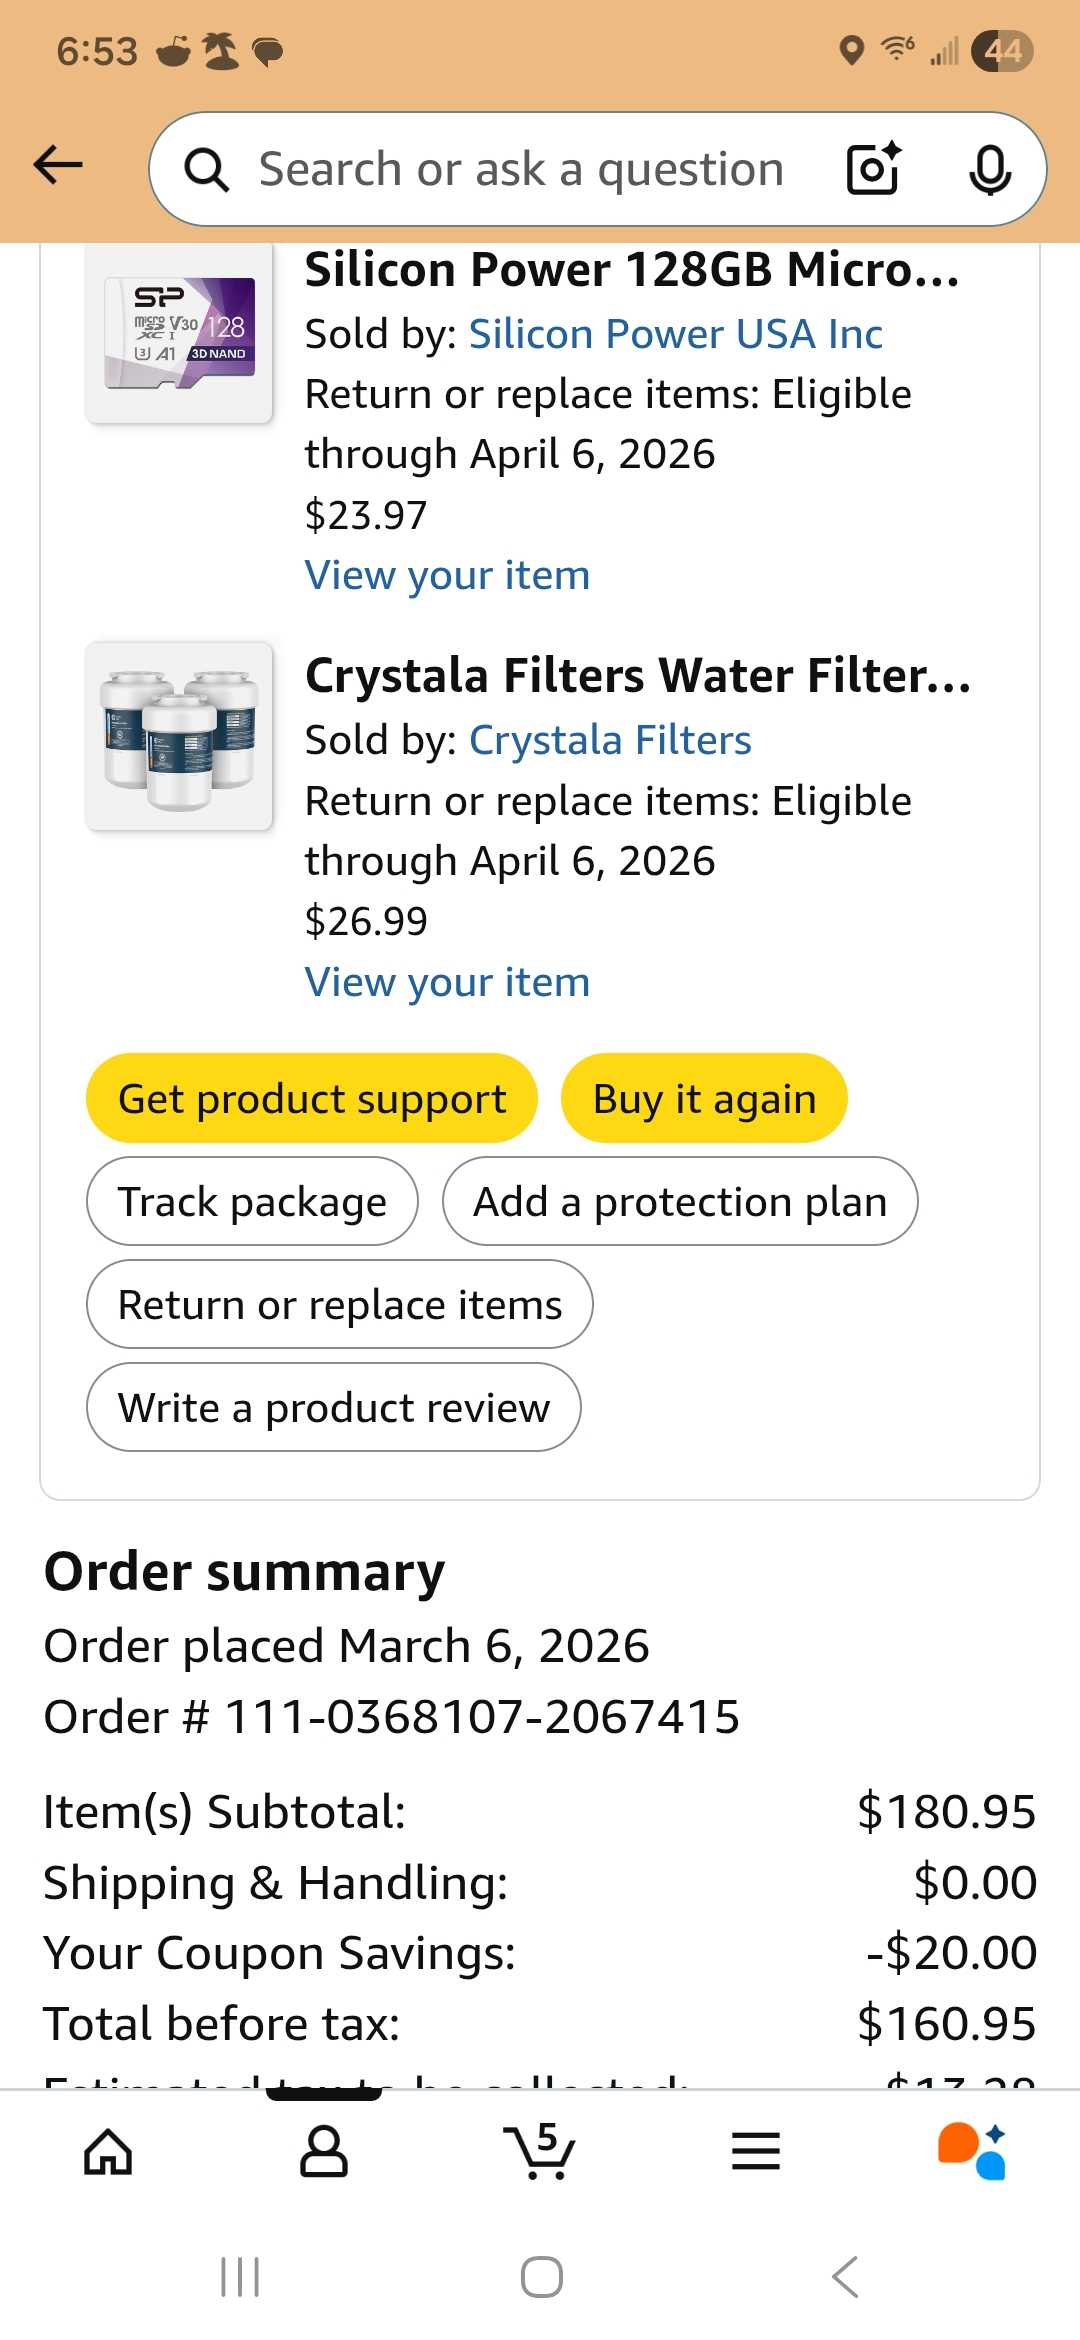Open the Crystala Filters seller link

610,740
